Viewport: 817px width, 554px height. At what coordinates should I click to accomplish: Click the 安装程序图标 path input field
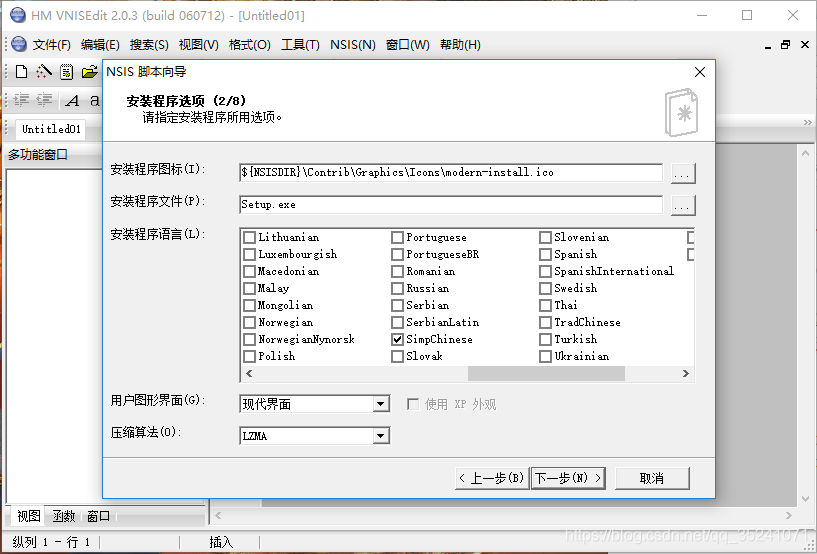(x=451, y=173)
